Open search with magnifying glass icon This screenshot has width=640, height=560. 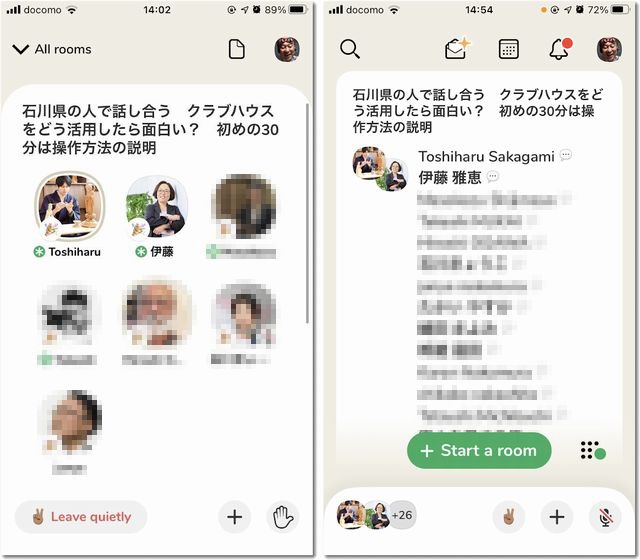(350, 49)
